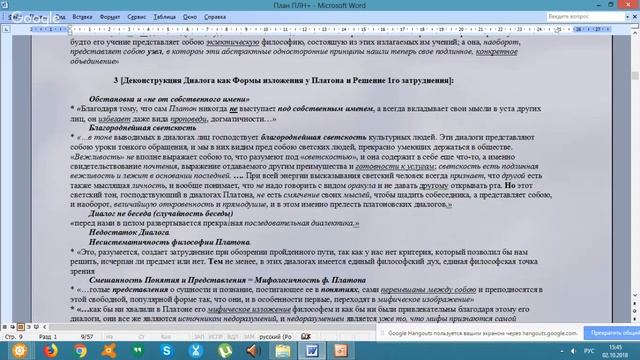This screenshot has width=640, height=360.
Task: Open the Справка menu
Action: click(215, 17)
